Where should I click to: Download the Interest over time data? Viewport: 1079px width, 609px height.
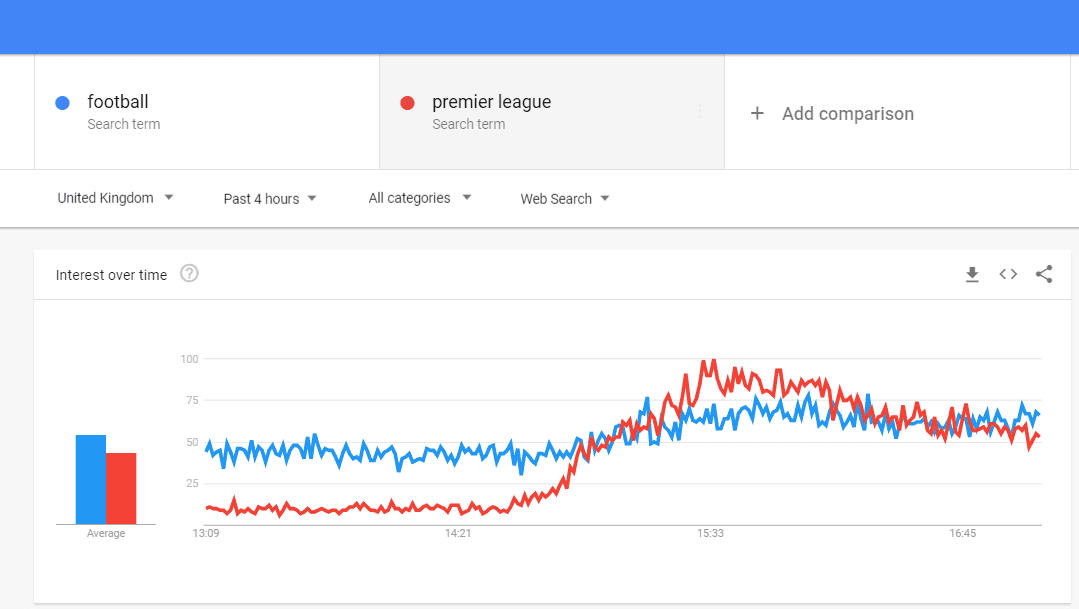point(972,275)
